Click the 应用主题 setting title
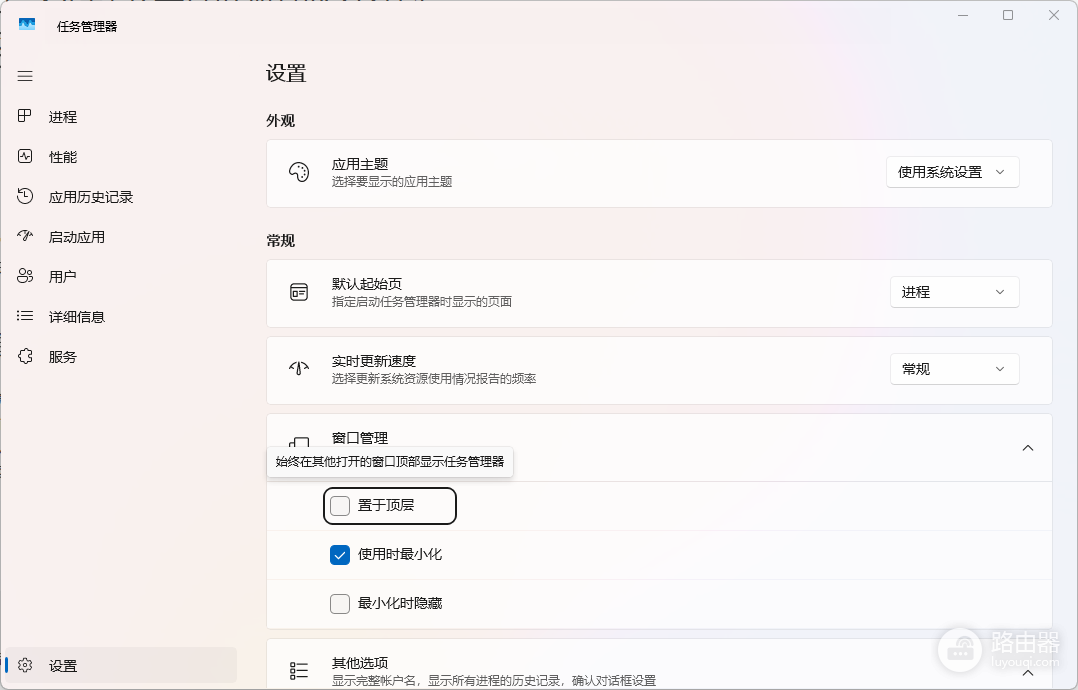The image size is (1078, 690). coord(360,164)
